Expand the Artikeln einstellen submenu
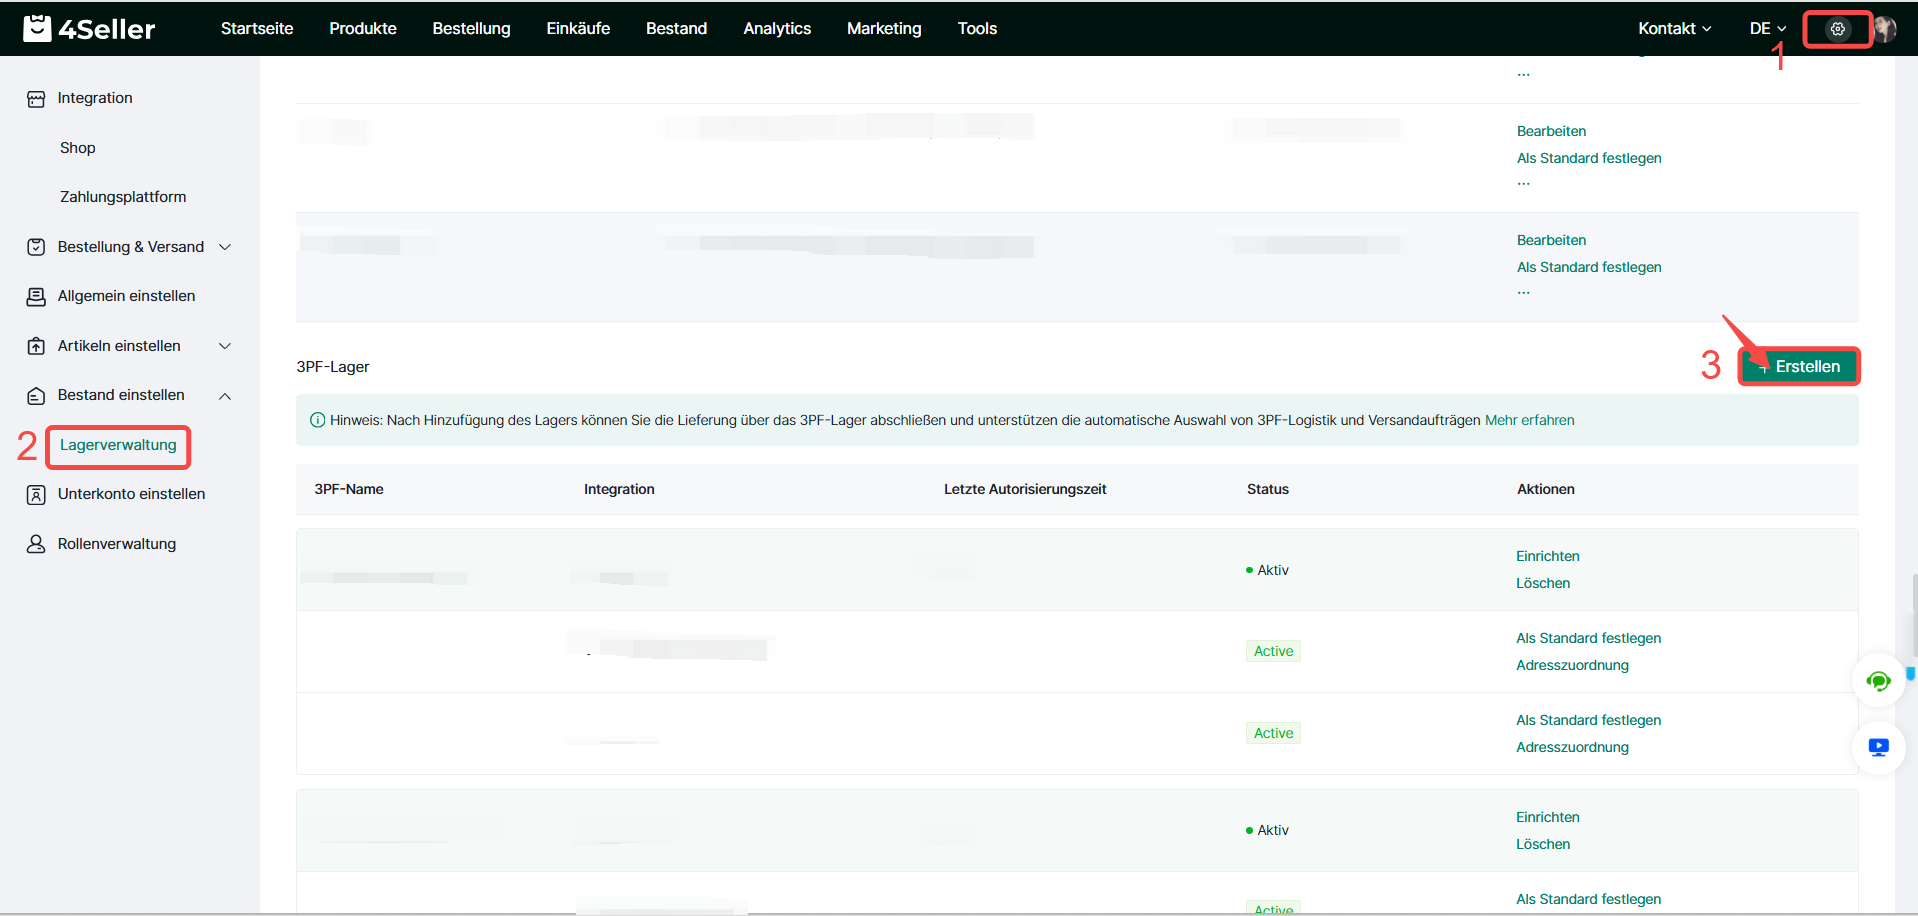The image size is (1918, 916). 225,346
